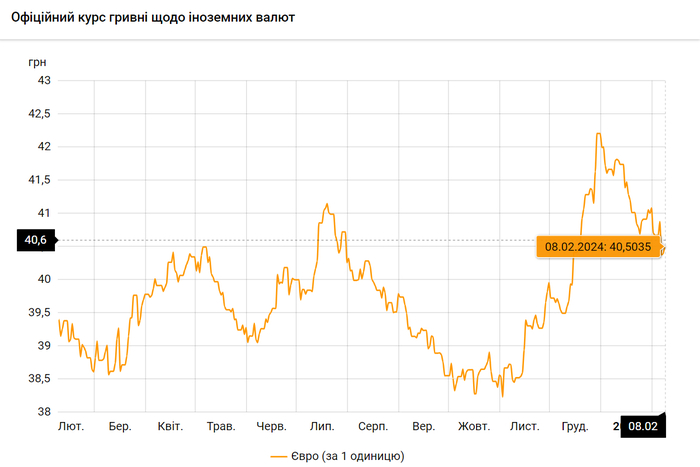Select the Серп. month axis label
Screen dimensions: 700x467
[x=373, y=427]
